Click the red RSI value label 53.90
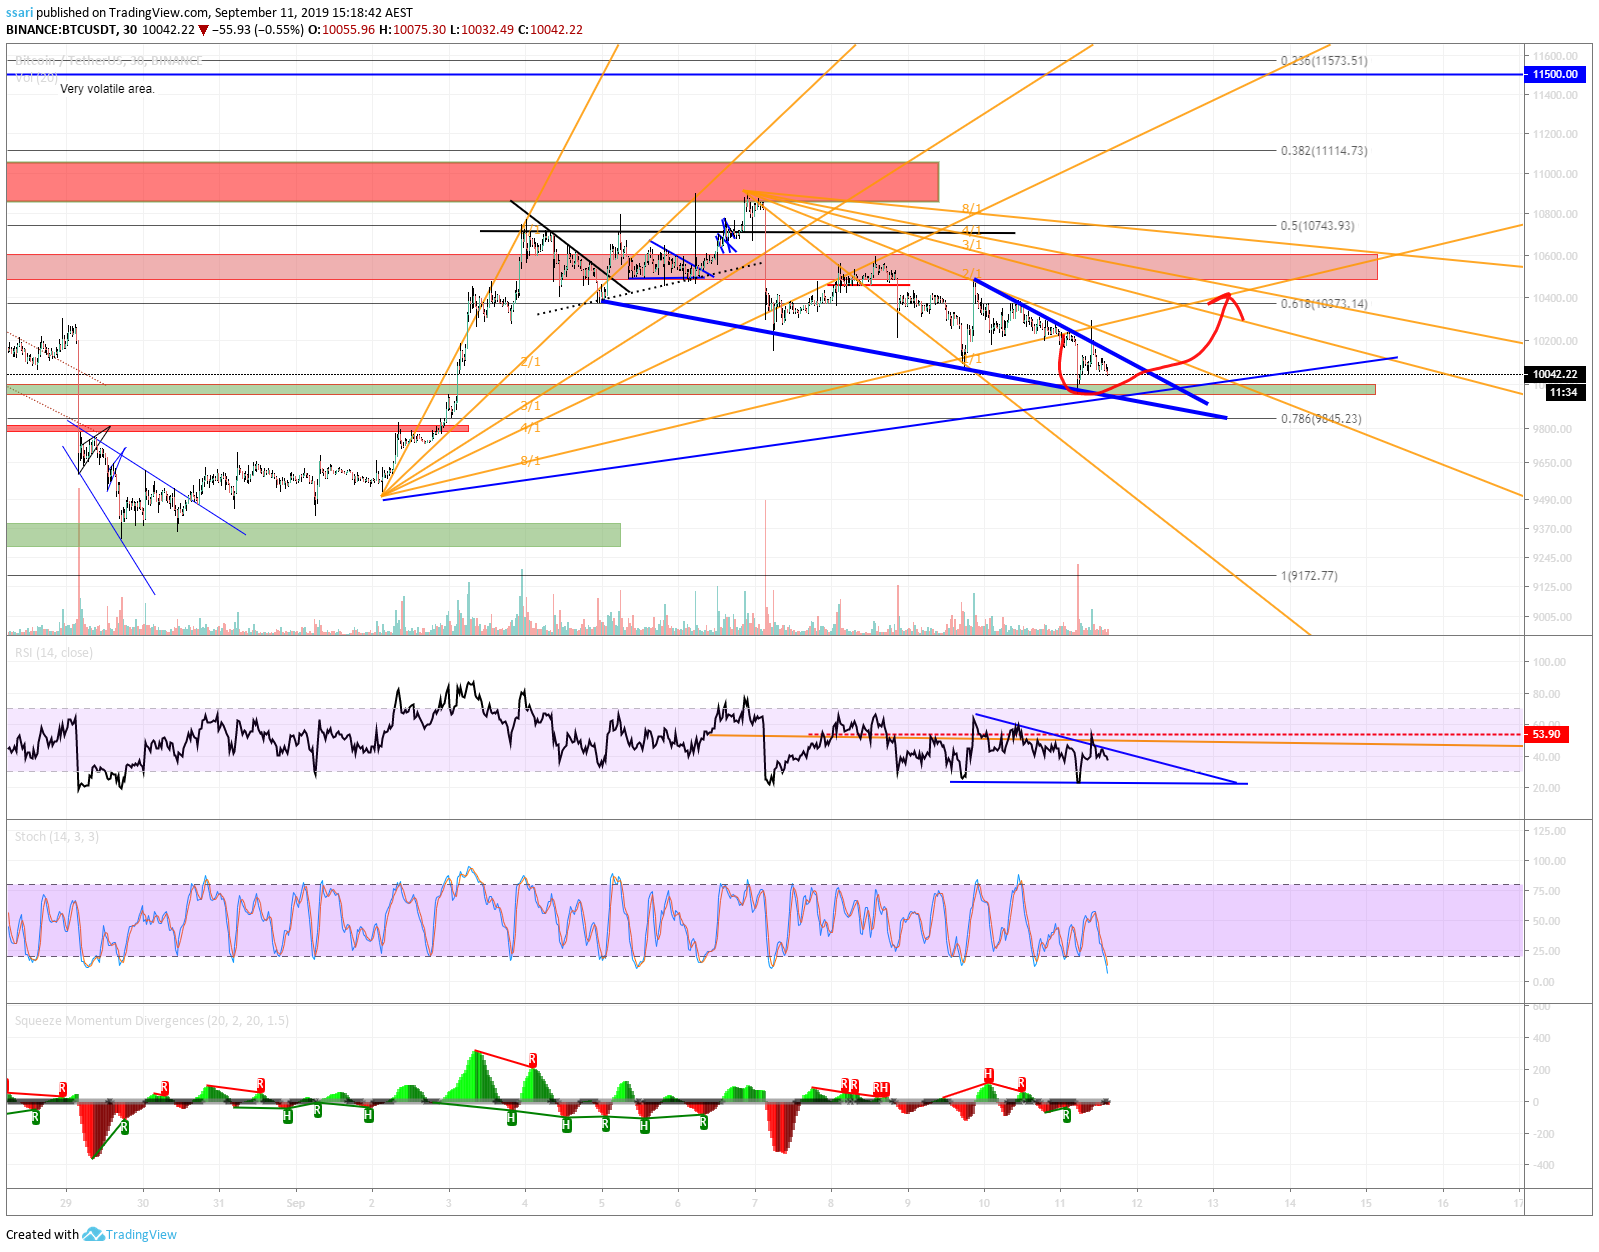Image resolution: width=1599 pixels, height=1252 pixels. pos(1547,734)
